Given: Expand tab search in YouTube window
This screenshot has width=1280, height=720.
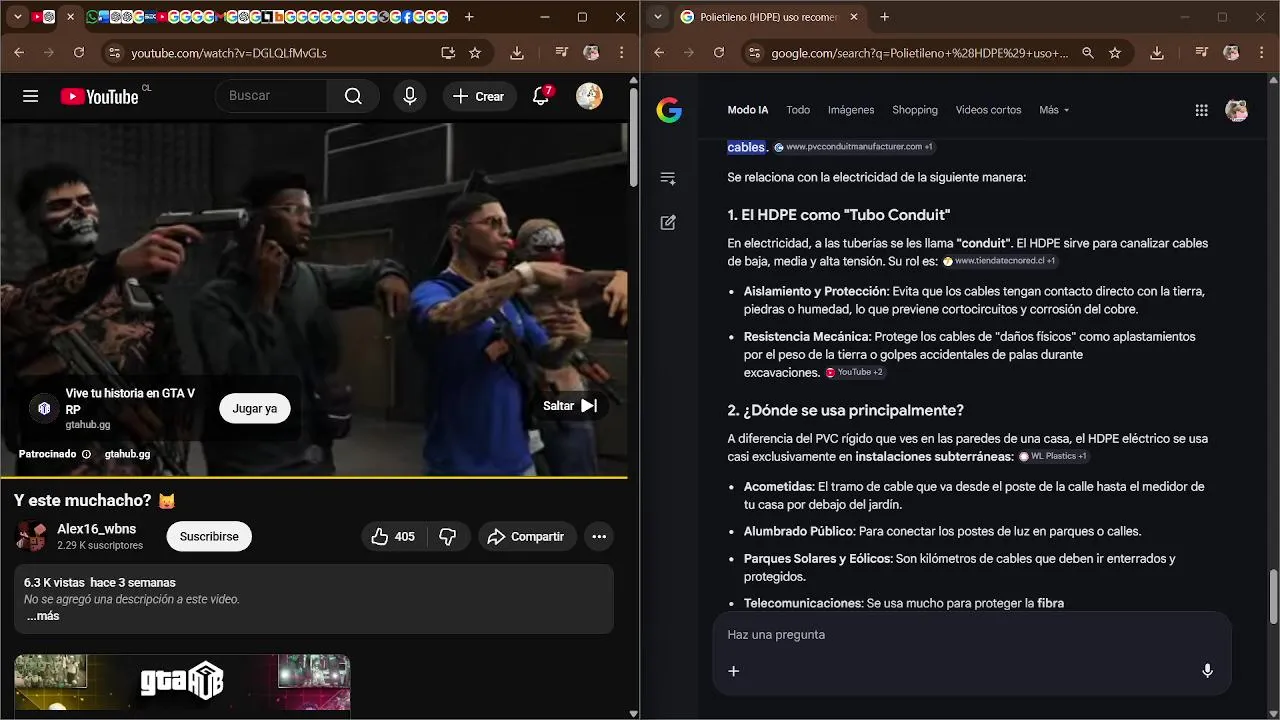Looking at the screenshot, I should (18, 17).
